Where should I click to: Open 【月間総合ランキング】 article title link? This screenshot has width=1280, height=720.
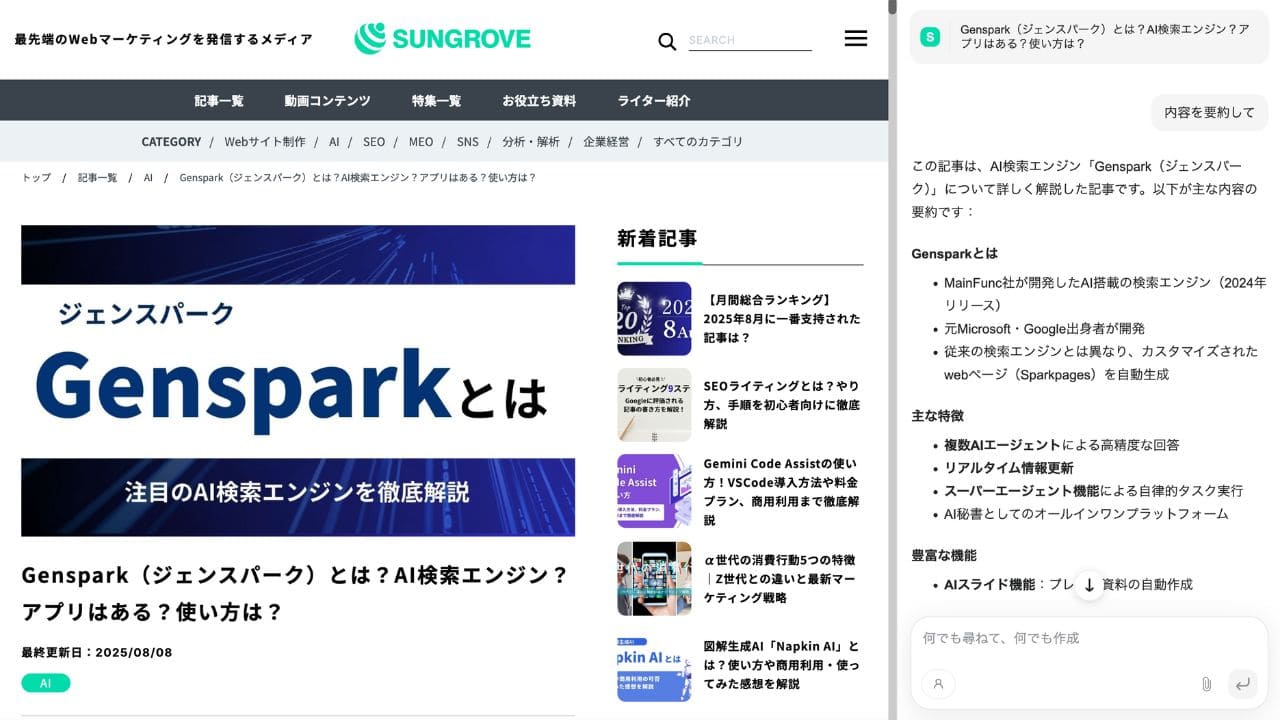coord(782,318)
